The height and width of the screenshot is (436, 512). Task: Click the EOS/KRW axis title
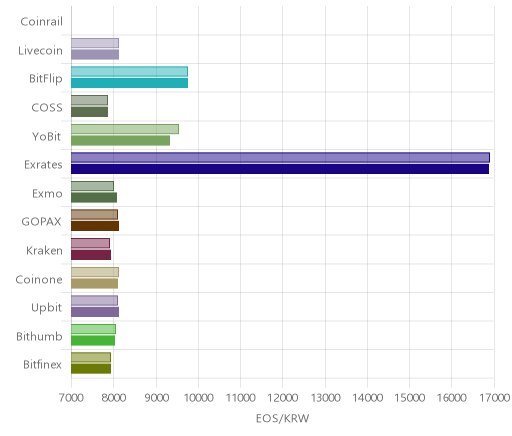click(282, 418)
